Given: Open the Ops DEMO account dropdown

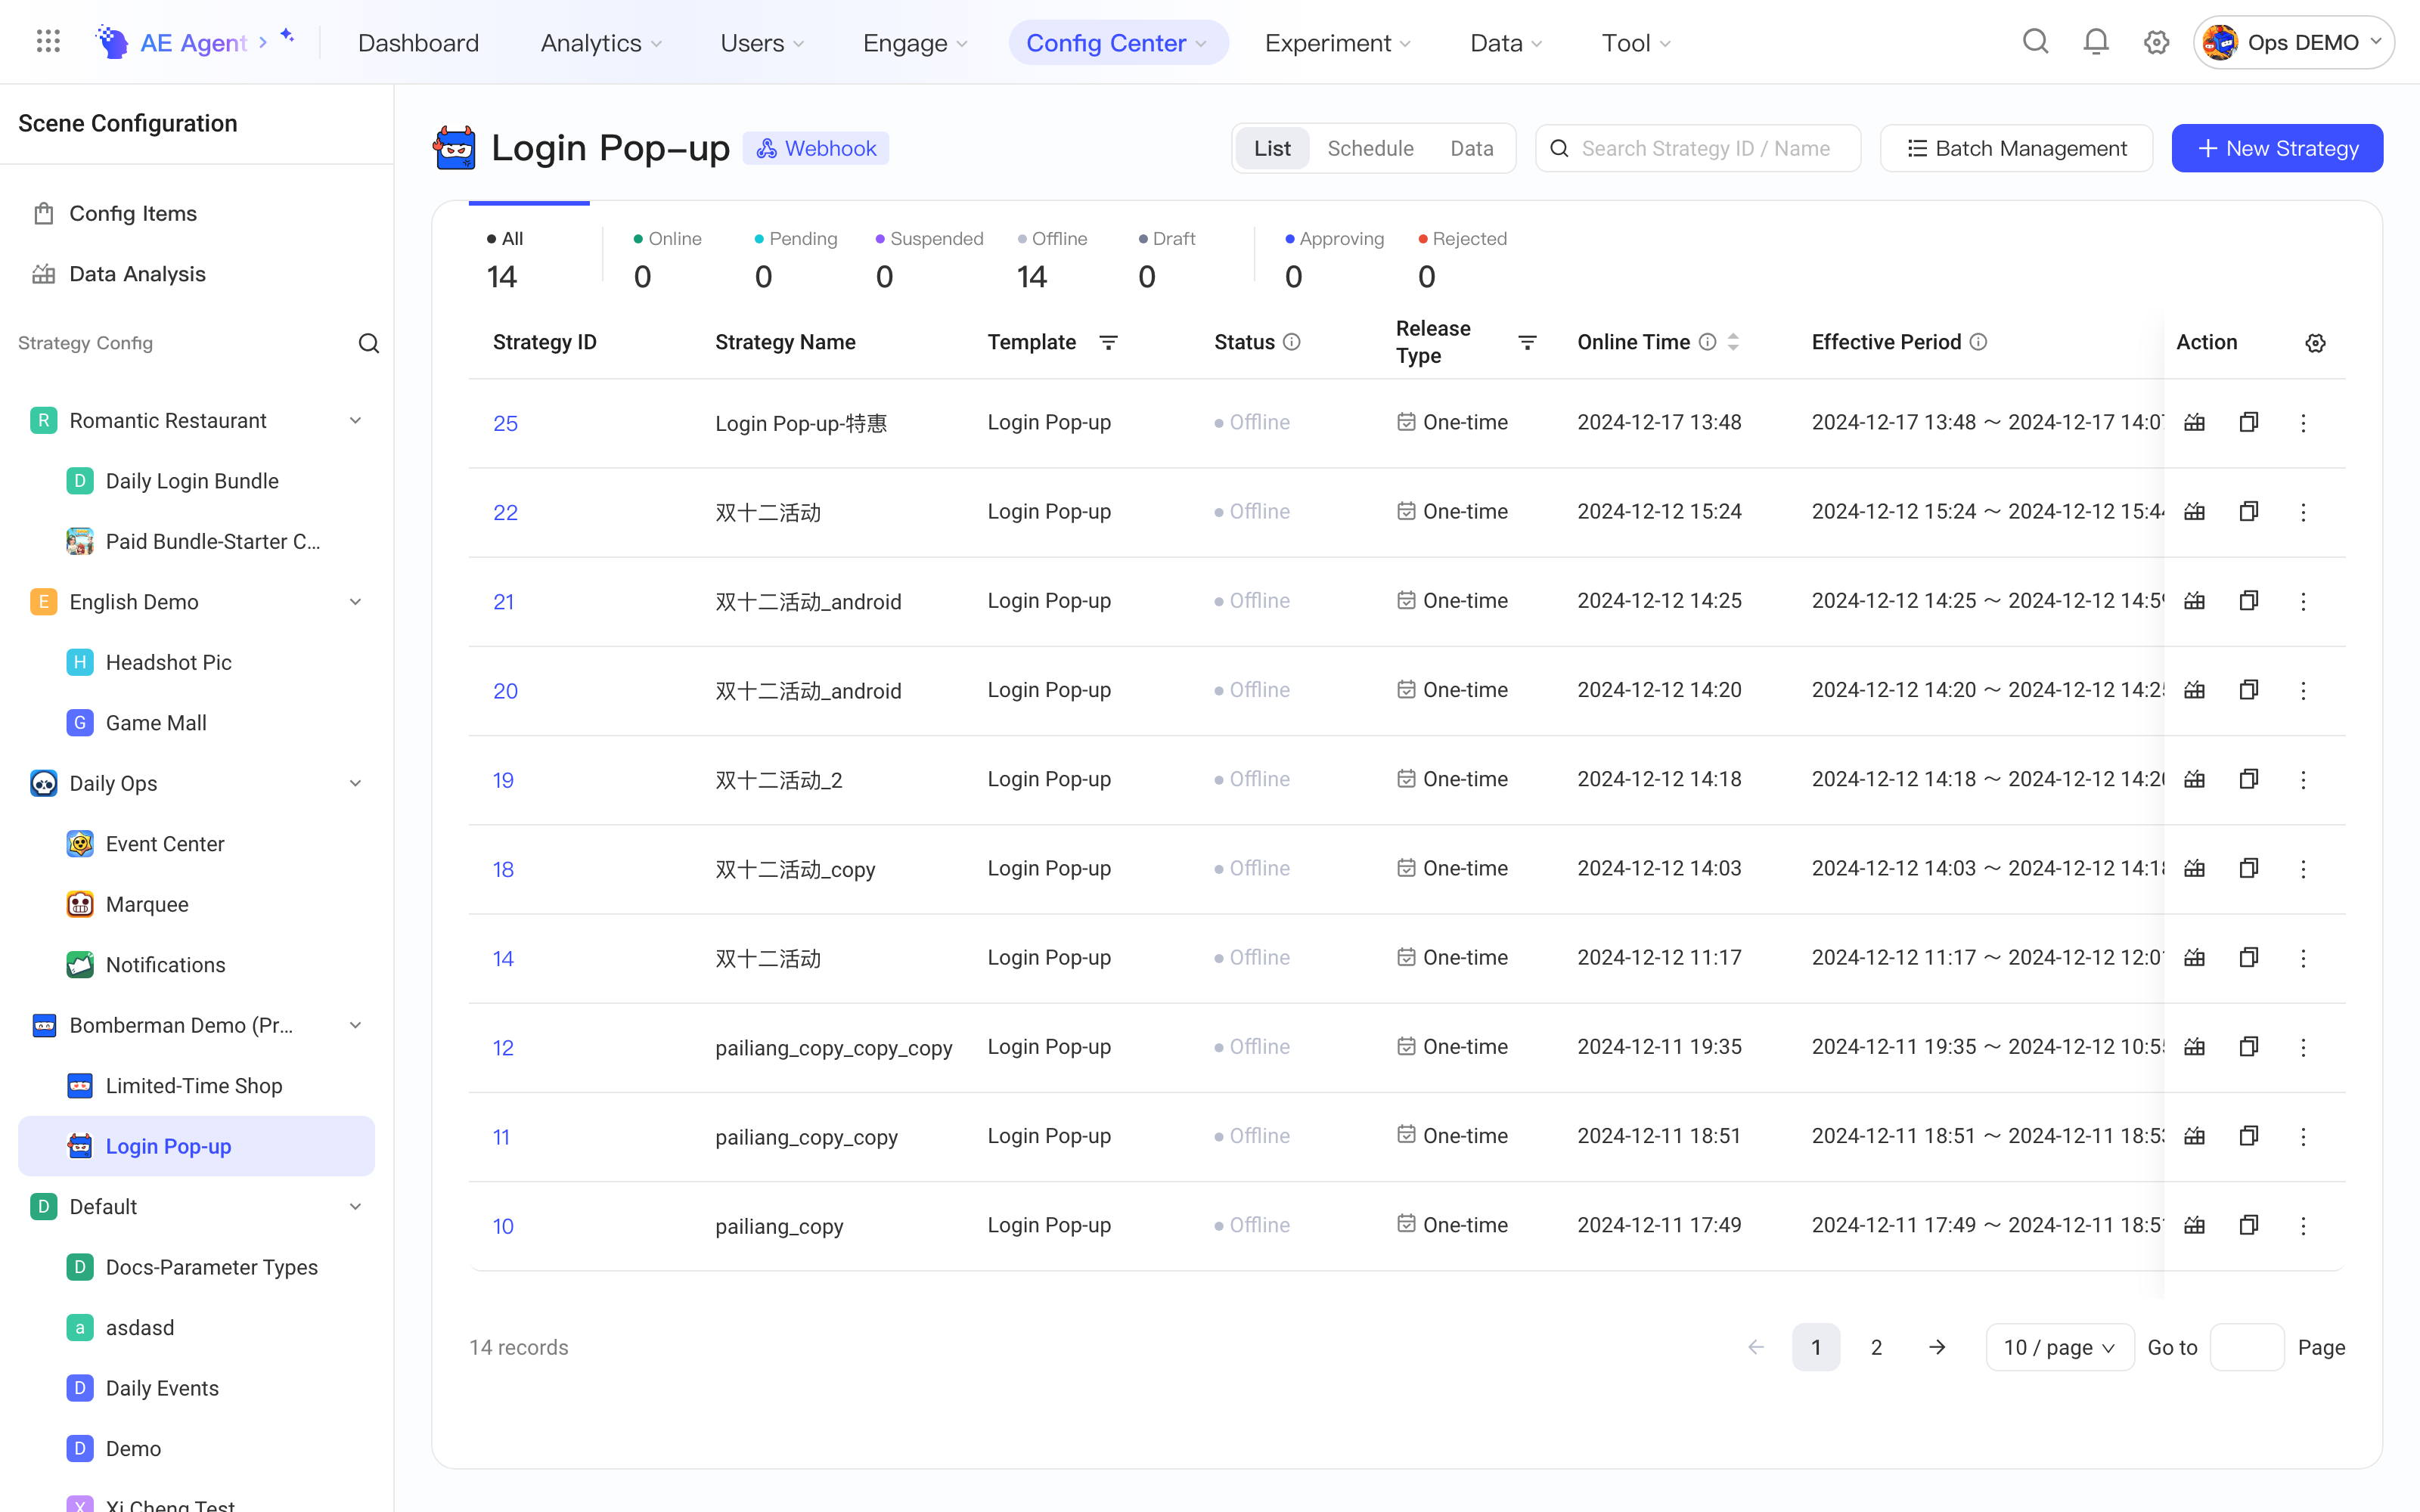Looking at the screenshot, I should point(2293,42).
